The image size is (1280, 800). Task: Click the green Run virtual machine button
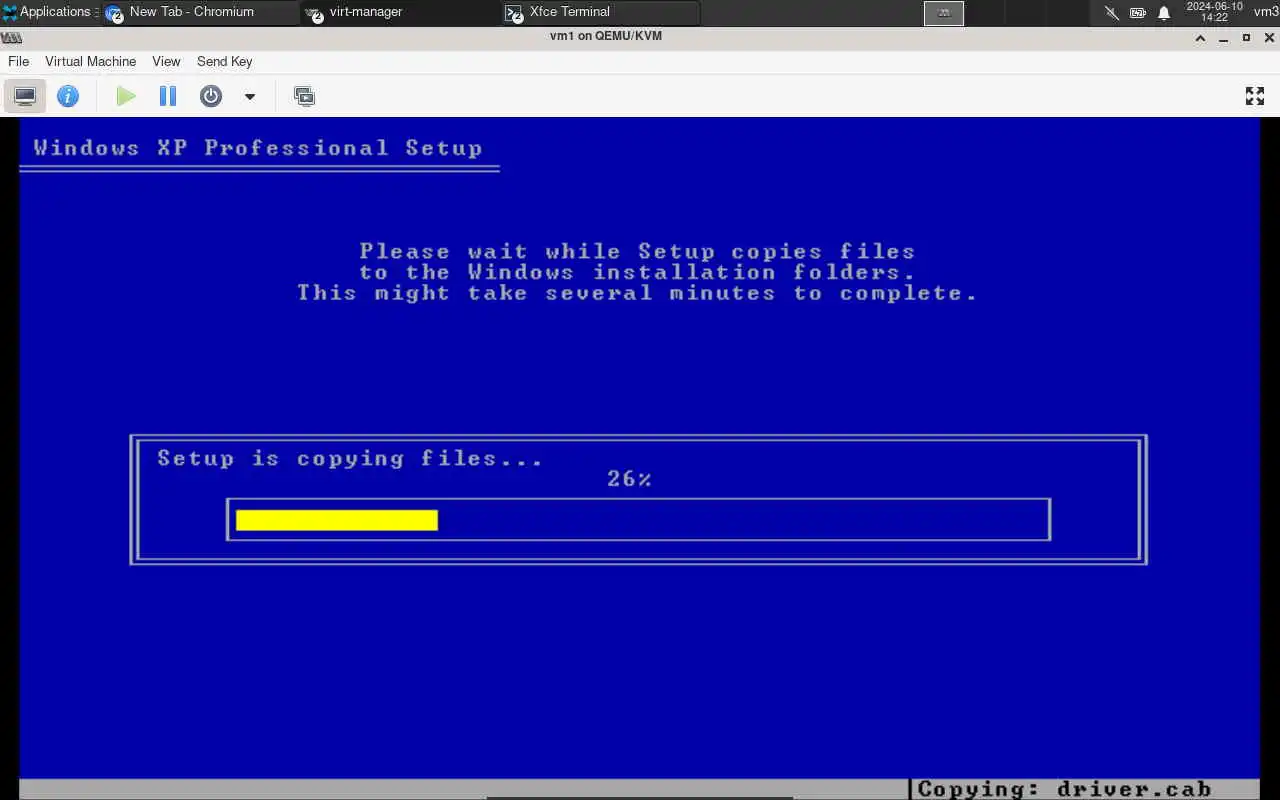point(126,96)
